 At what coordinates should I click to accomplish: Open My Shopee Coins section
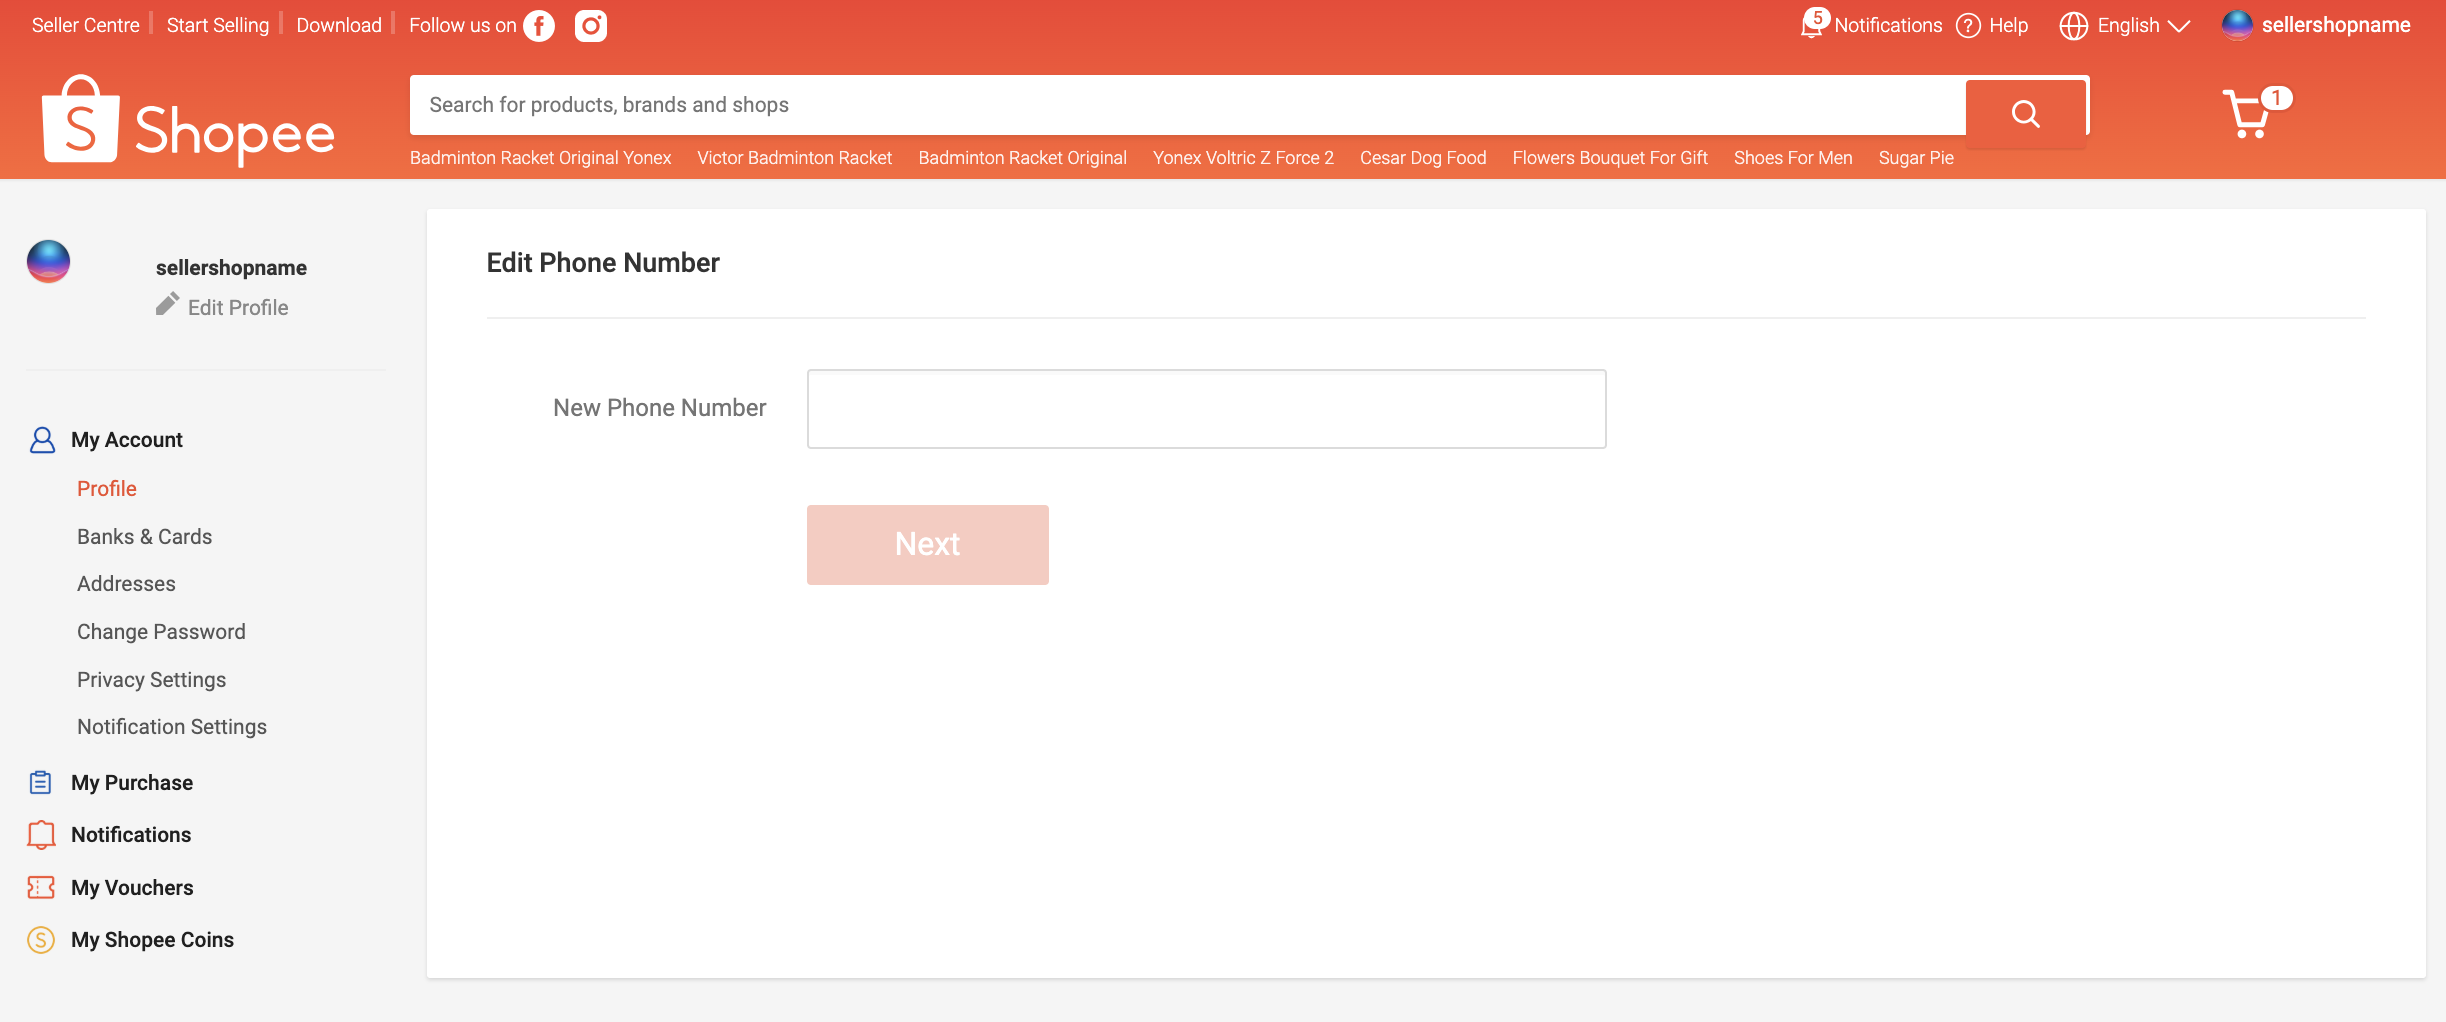pyautogui.click(x=152, y=940)
